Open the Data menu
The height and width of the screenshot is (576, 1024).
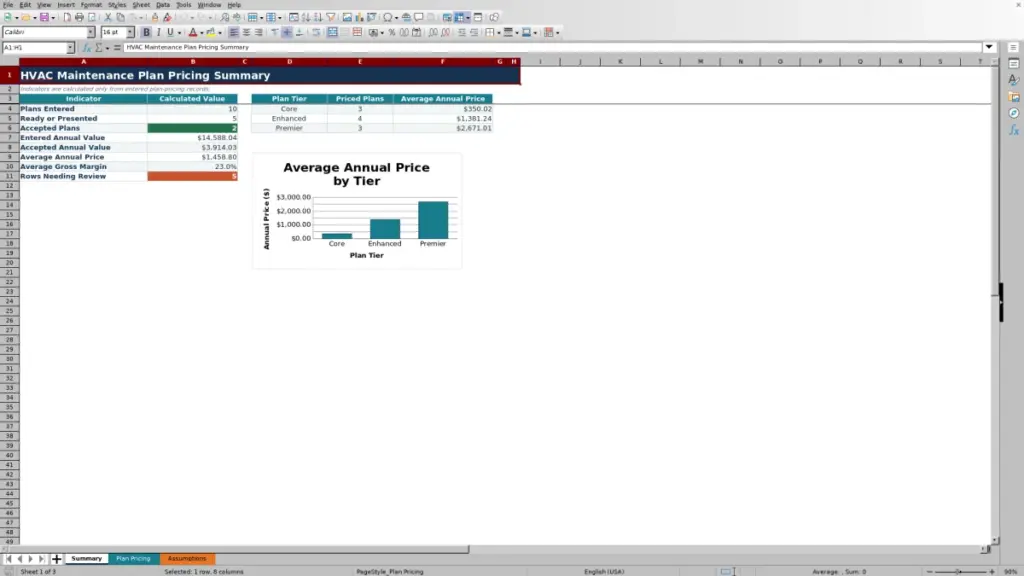pyautogui.click(x=163, y=5)
